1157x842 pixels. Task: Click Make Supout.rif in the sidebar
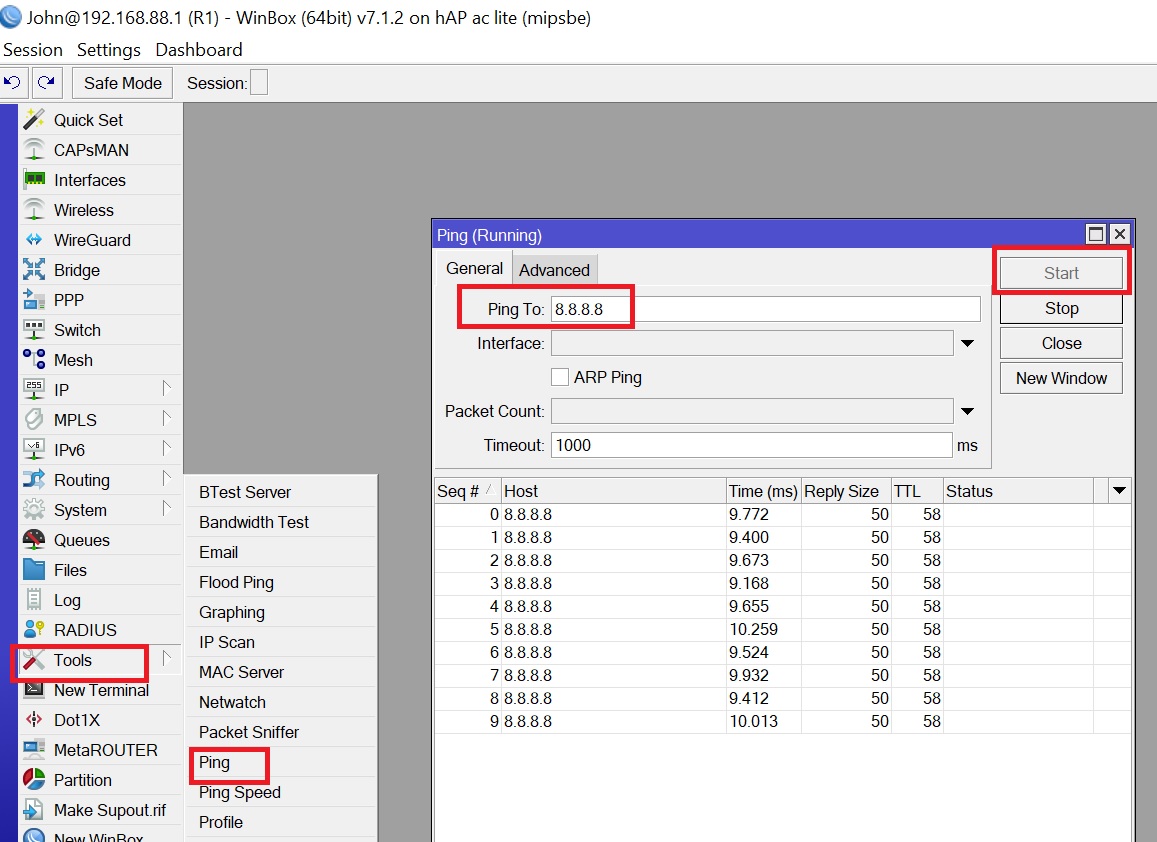click(100, 810)
